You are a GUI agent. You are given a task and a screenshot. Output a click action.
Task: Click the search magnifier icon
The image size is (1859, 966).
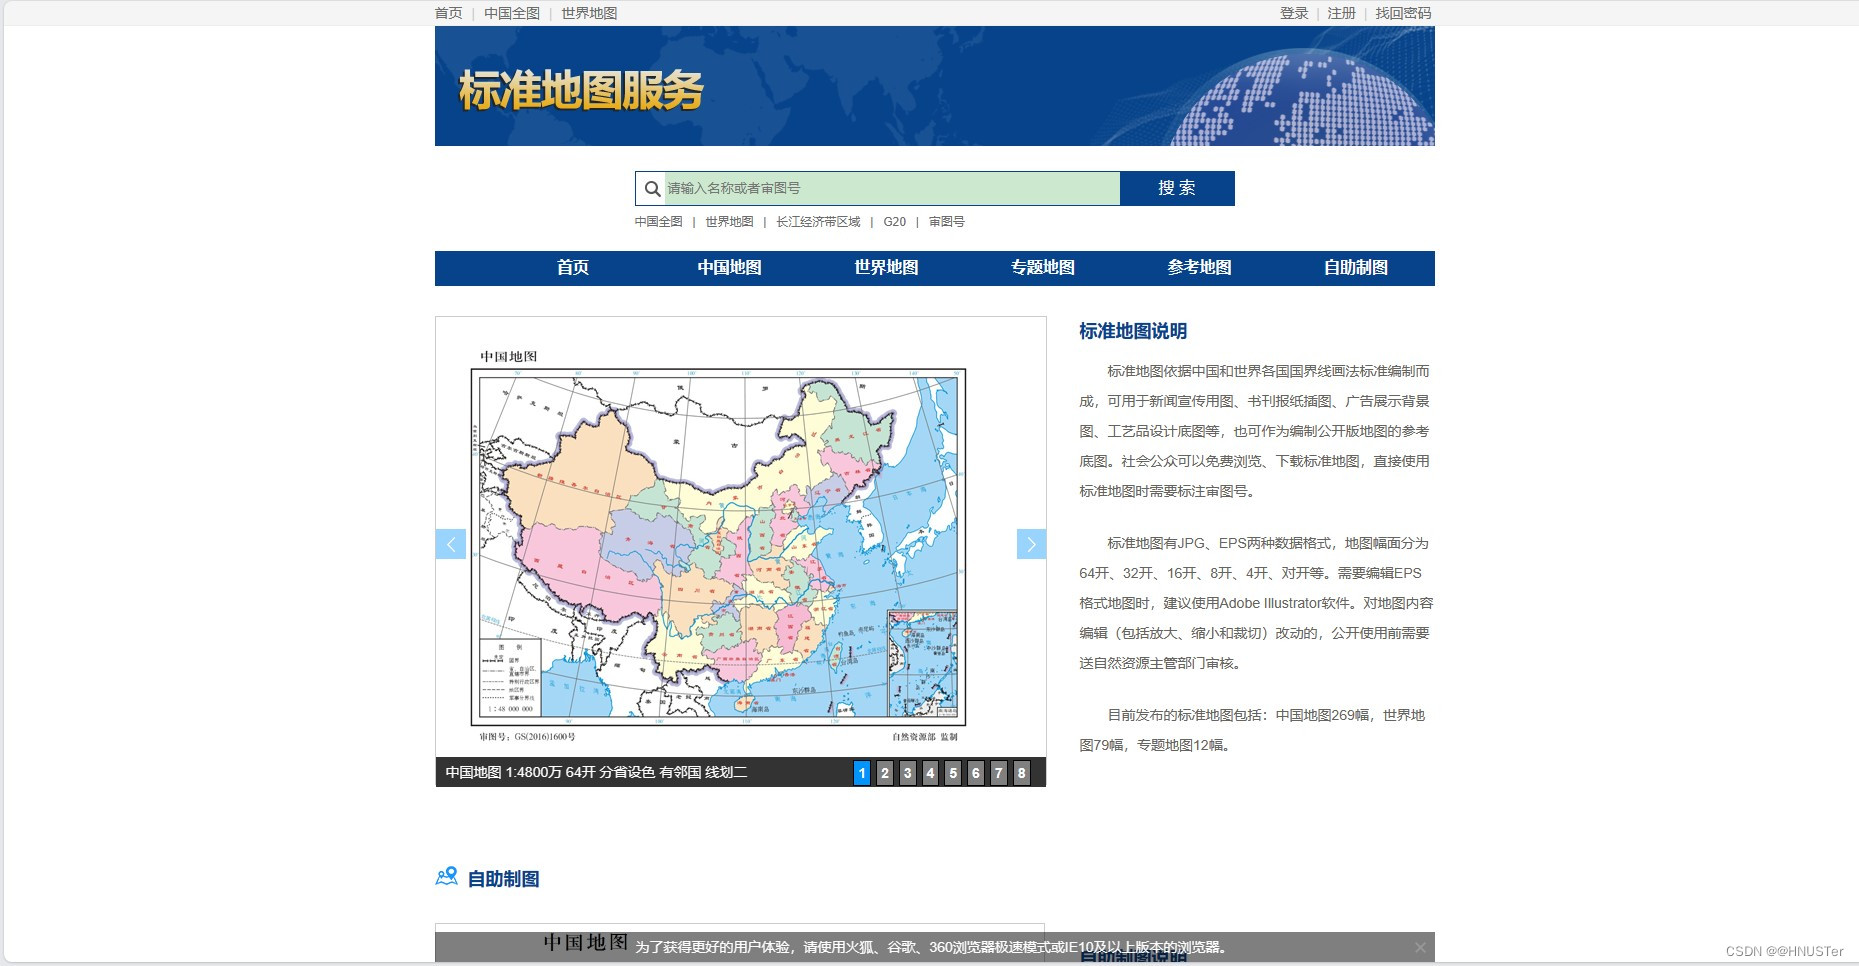pos(652,188)
